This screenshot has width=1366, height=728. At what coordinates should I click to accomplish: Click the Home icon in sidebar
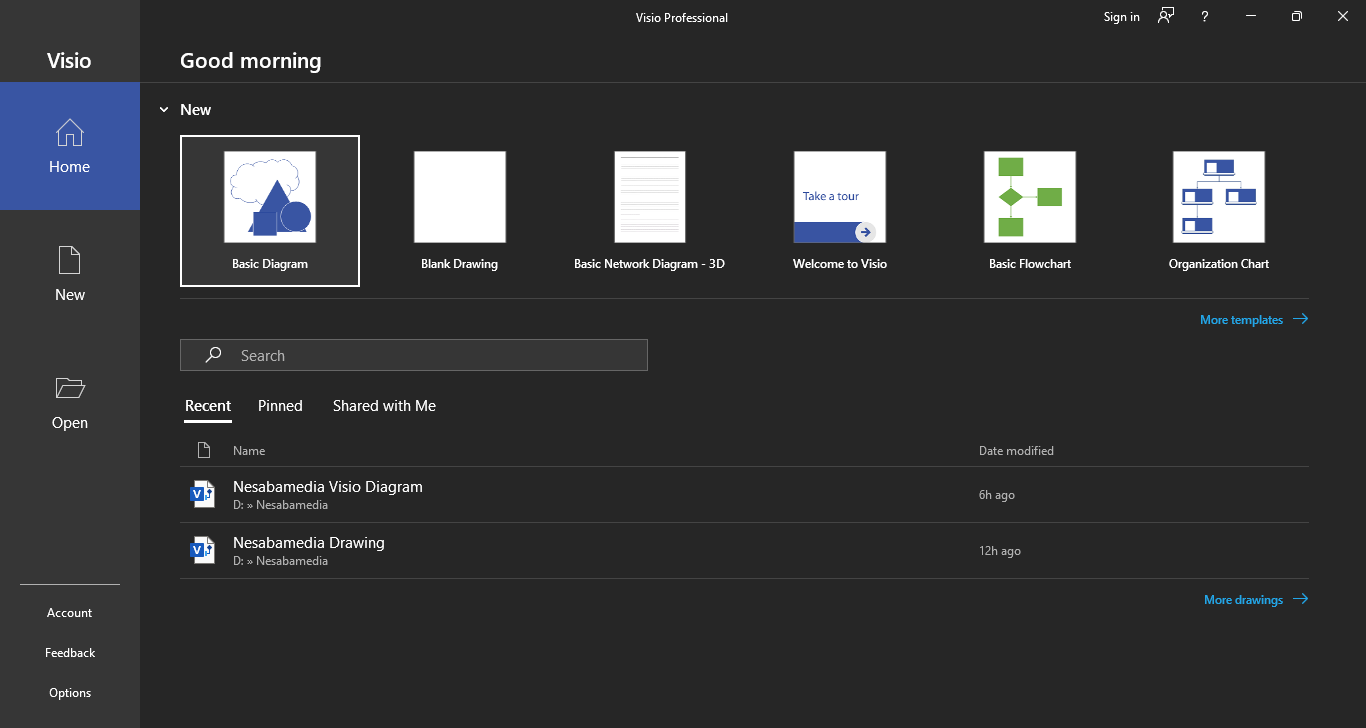coord(69,133)
